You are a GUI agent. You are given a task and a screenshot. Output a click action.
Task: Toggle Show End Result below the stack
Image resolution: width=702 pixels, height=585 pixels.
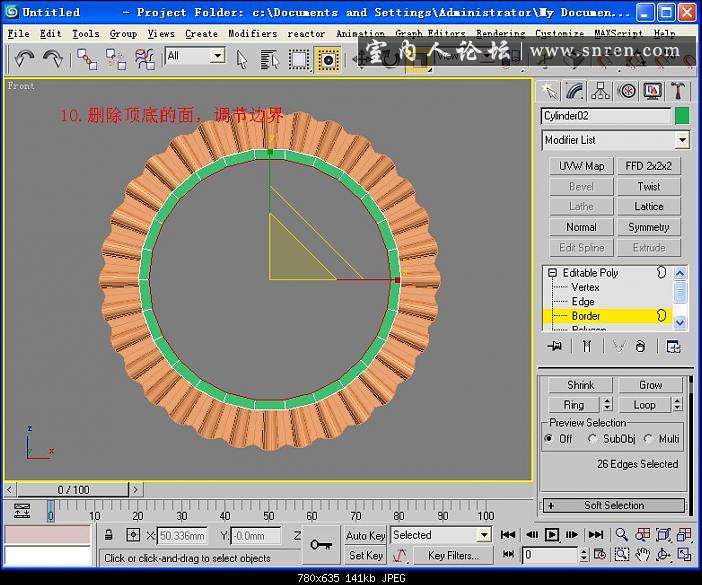[x=586, y=346]
